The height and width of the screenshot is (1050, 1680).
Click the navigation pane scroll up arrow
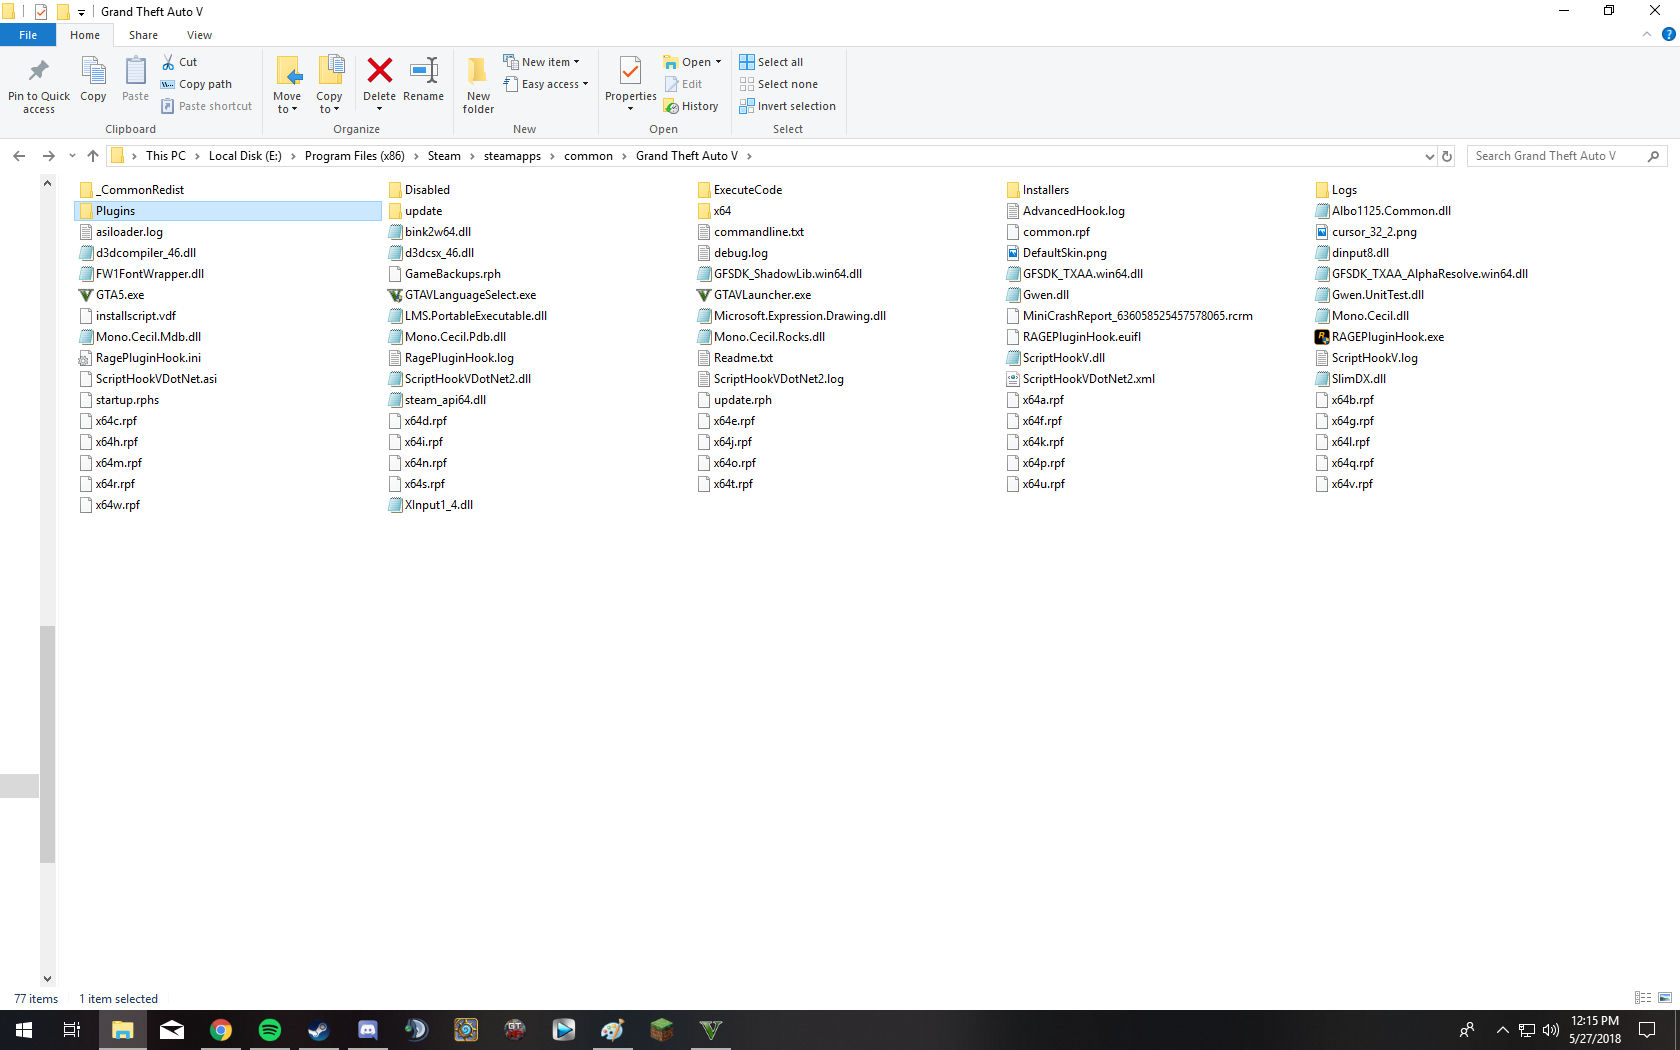[x=47, y=184]
